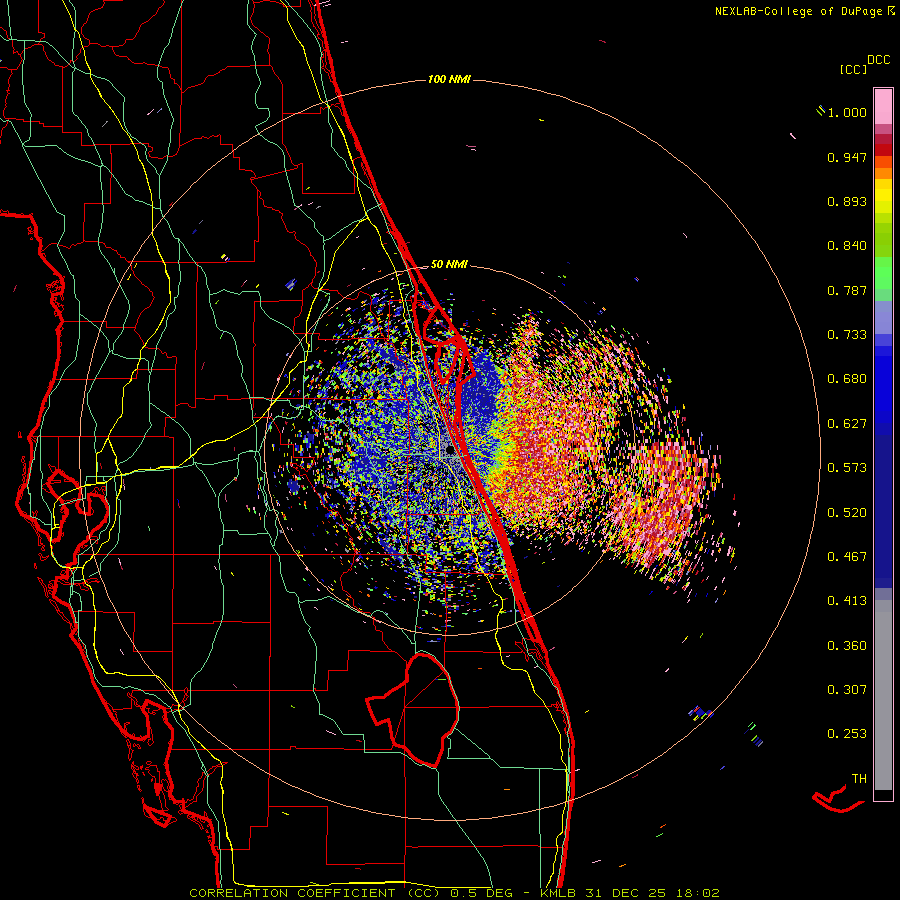This screenshot has height=900, width=900.
Task: Select the 1.000 legend value
Action: 847,112
